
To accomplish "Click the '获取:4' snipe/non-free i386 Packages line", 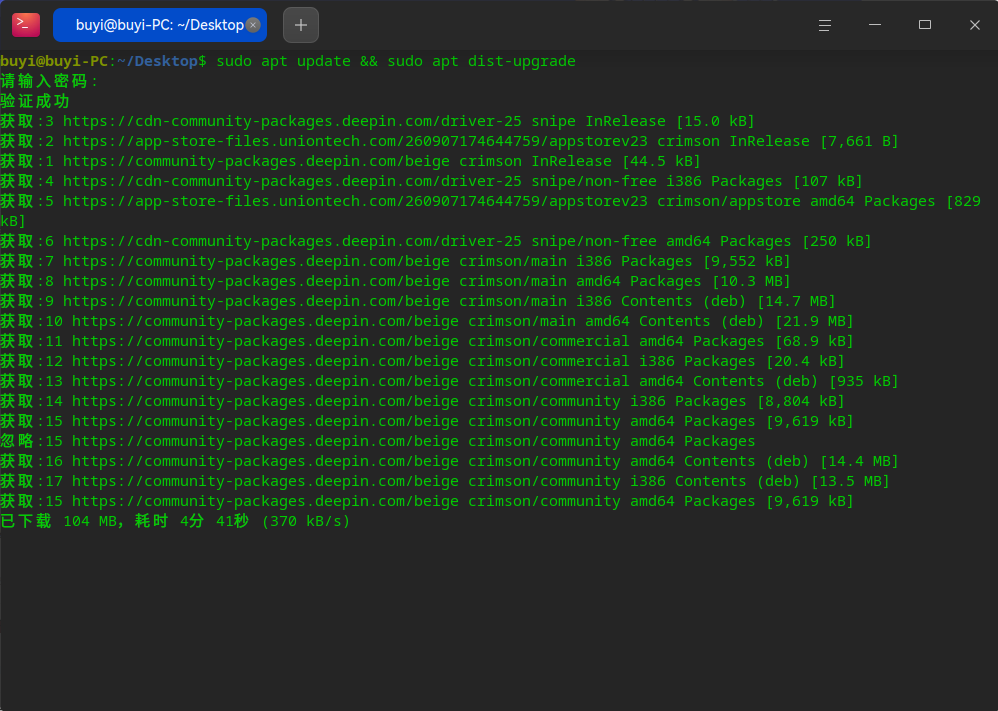I will 432,181.
